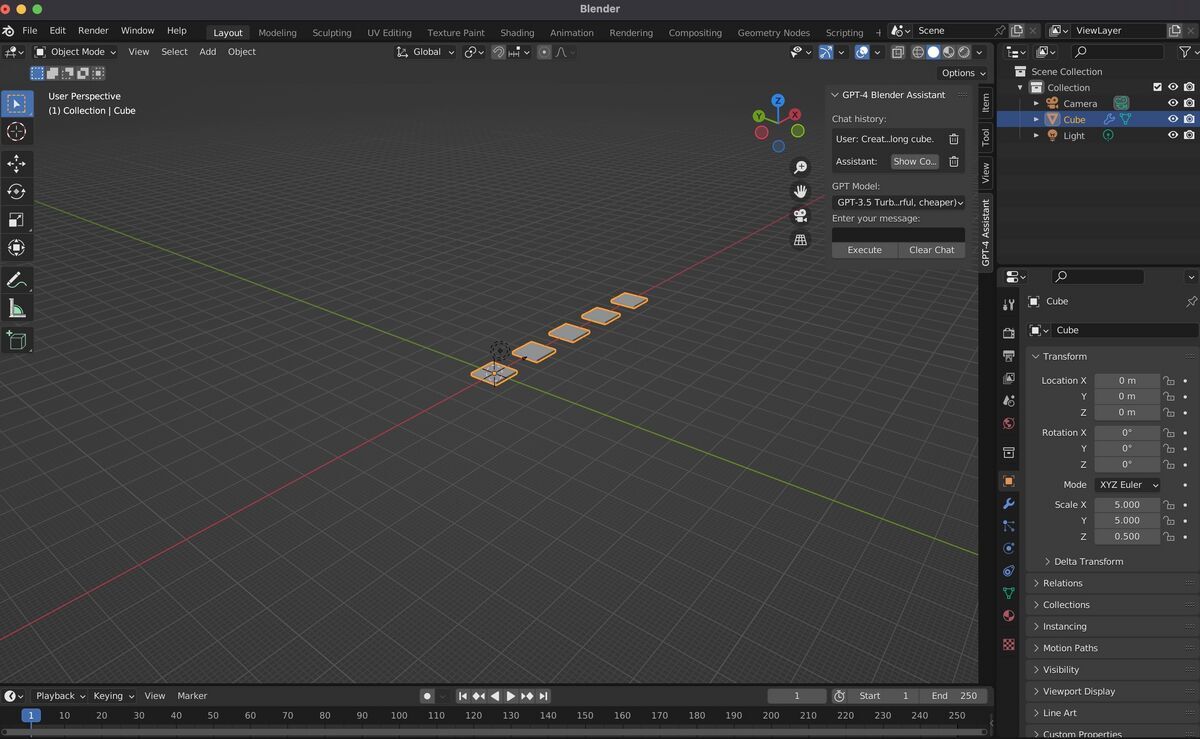Switch to the Shading workspace tab
Screen dimensions: 1200x739
coord(517,32)
